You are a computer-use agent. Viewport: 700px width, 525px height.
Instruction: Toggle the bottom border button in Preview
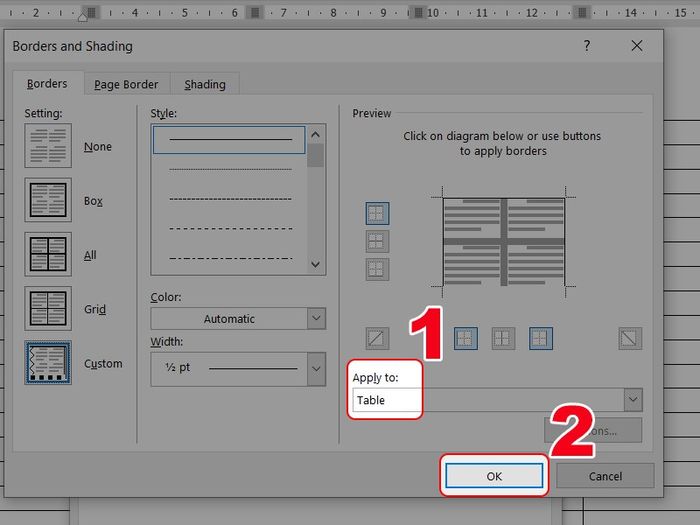(x=377, y=269)
